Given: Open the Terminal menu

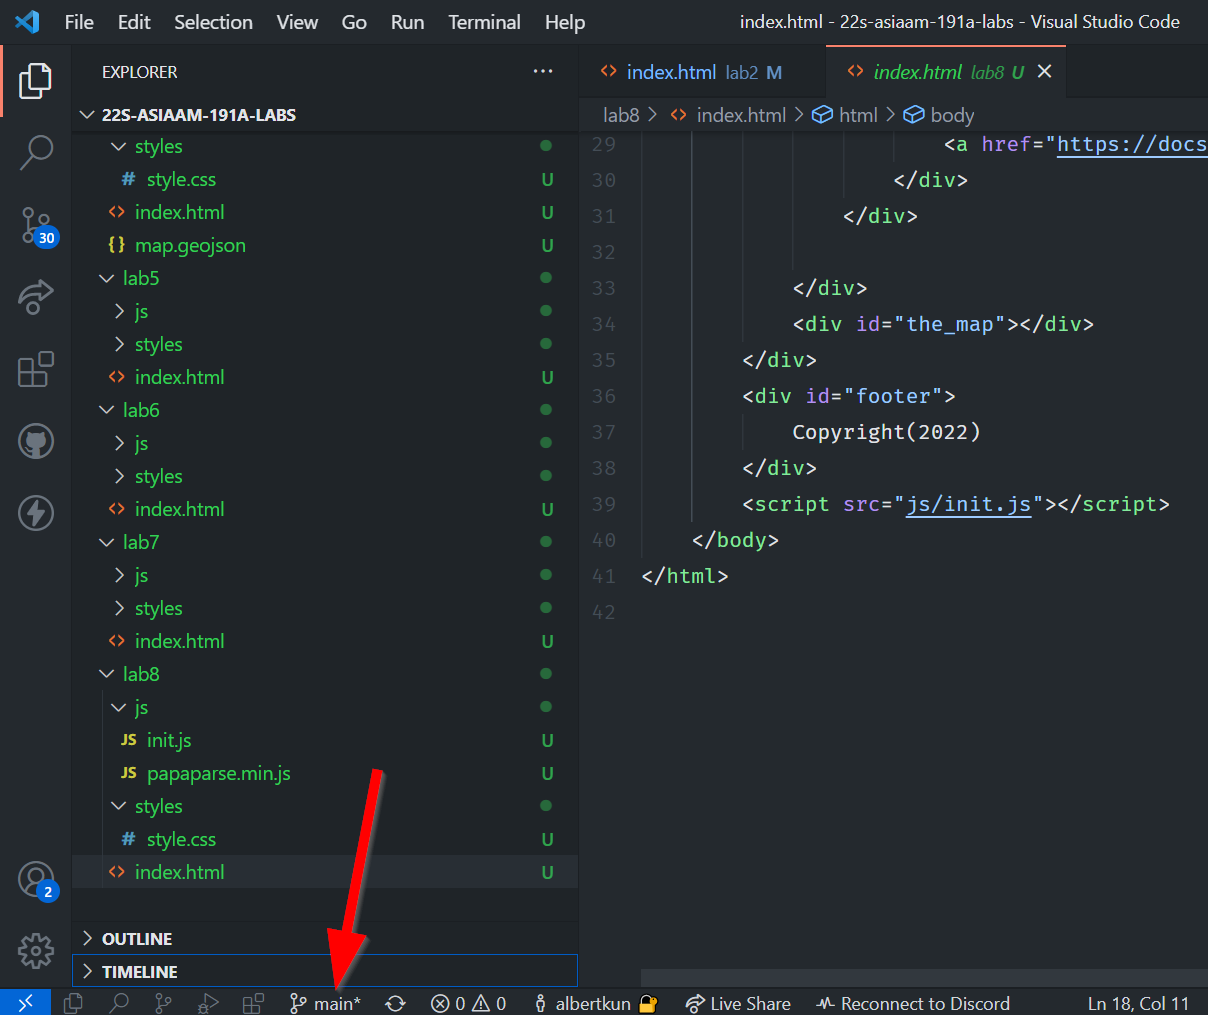Looking at the screenshot, I should [484, 22].
